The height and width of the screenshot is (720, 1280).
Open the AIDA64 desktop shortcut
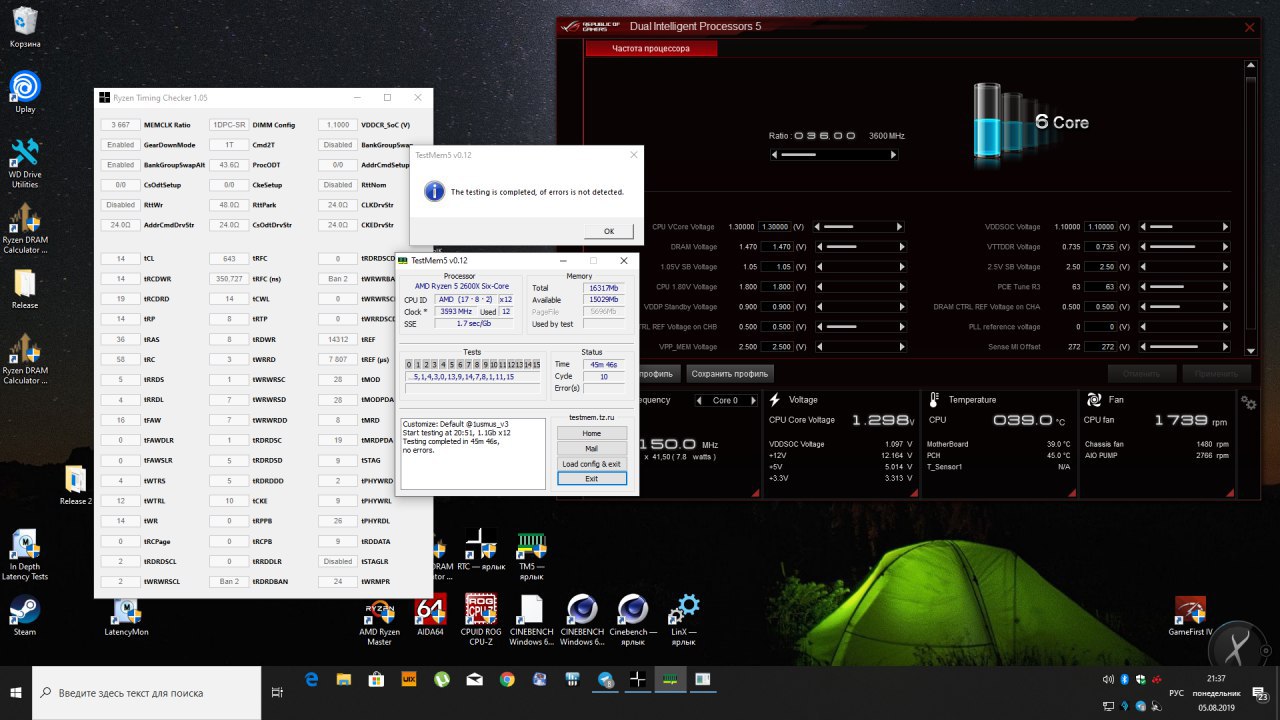coord(430,616)
